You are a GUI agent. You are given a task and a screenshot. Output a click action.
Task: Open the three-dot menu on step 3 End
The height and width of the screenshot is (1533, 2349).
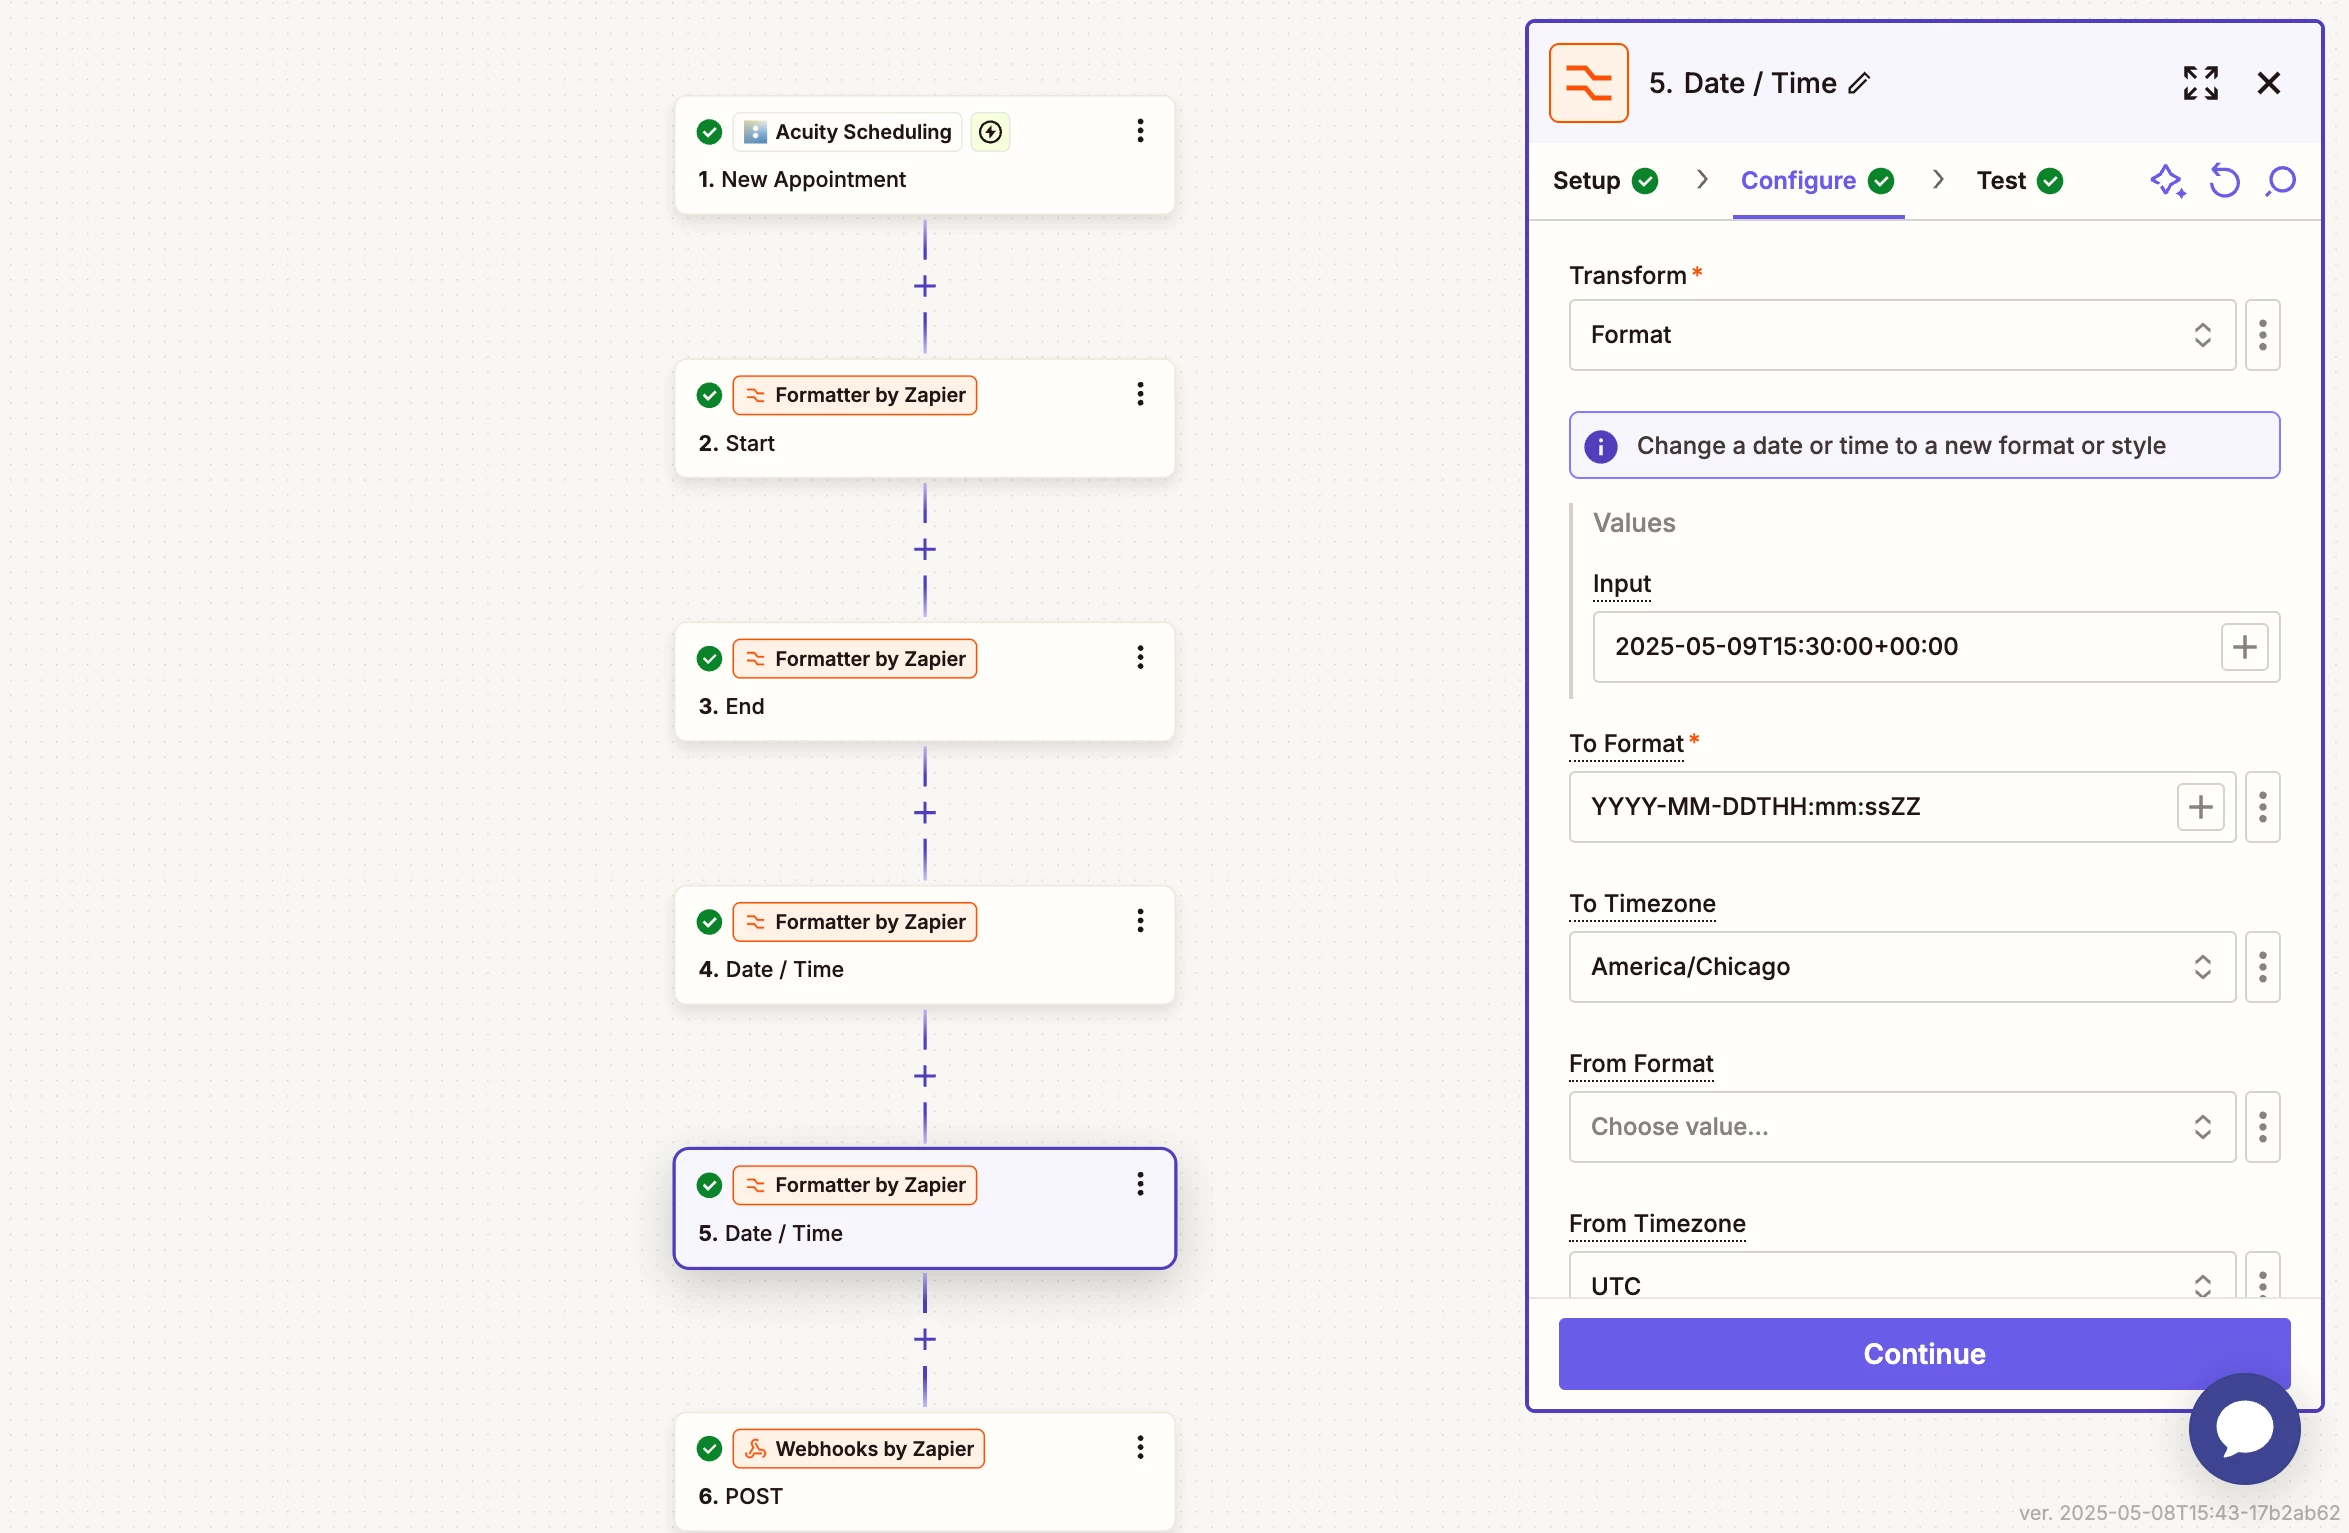(x=1139, y=657)
